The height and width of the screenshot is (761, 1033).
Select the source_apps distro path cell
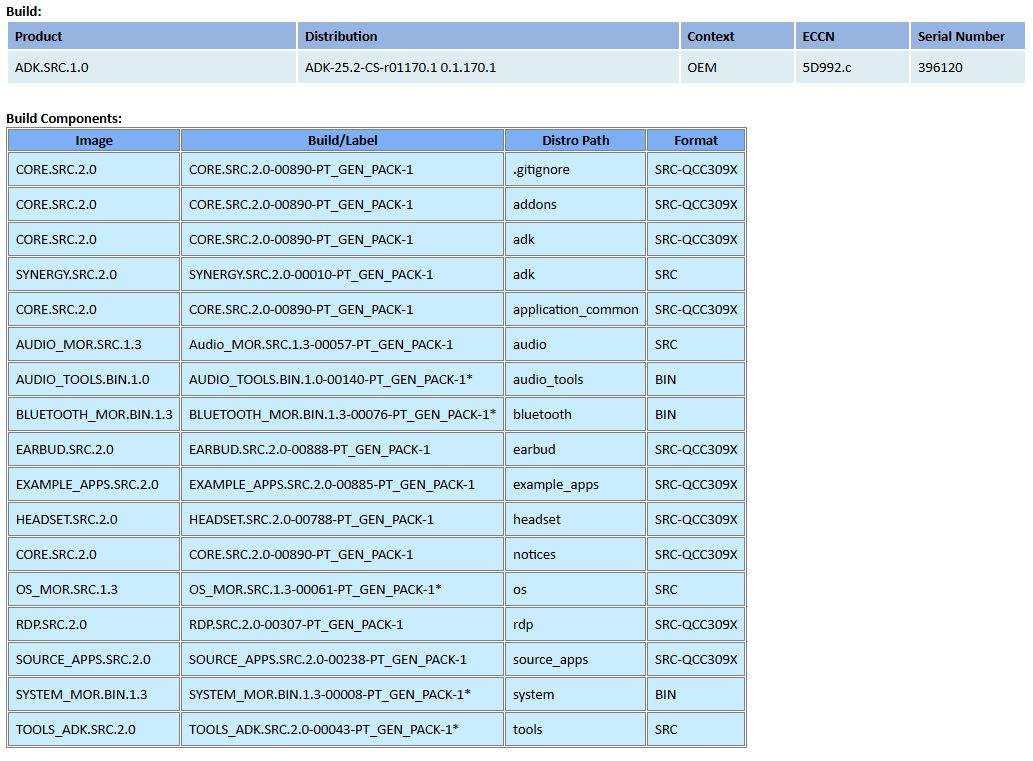point(550,659)
